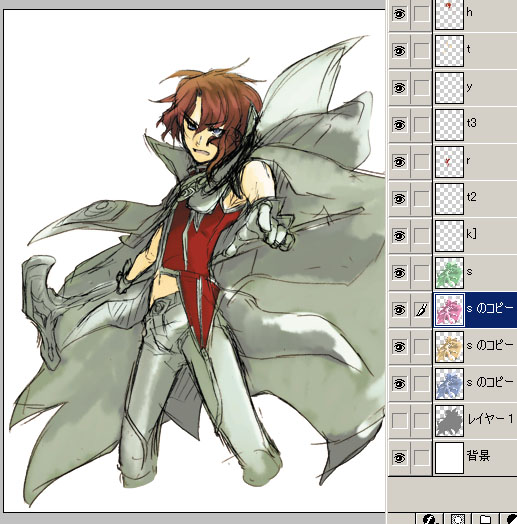Hide the t2 layer
Image resolution: width=517 pixels, height=524 pixels.
pos(399,199)
